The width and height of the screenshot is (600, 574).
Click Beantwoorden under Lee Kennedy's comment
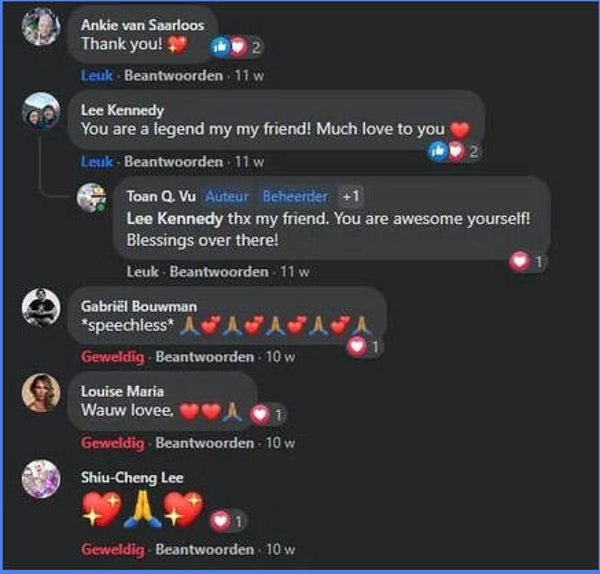point(173,161)
